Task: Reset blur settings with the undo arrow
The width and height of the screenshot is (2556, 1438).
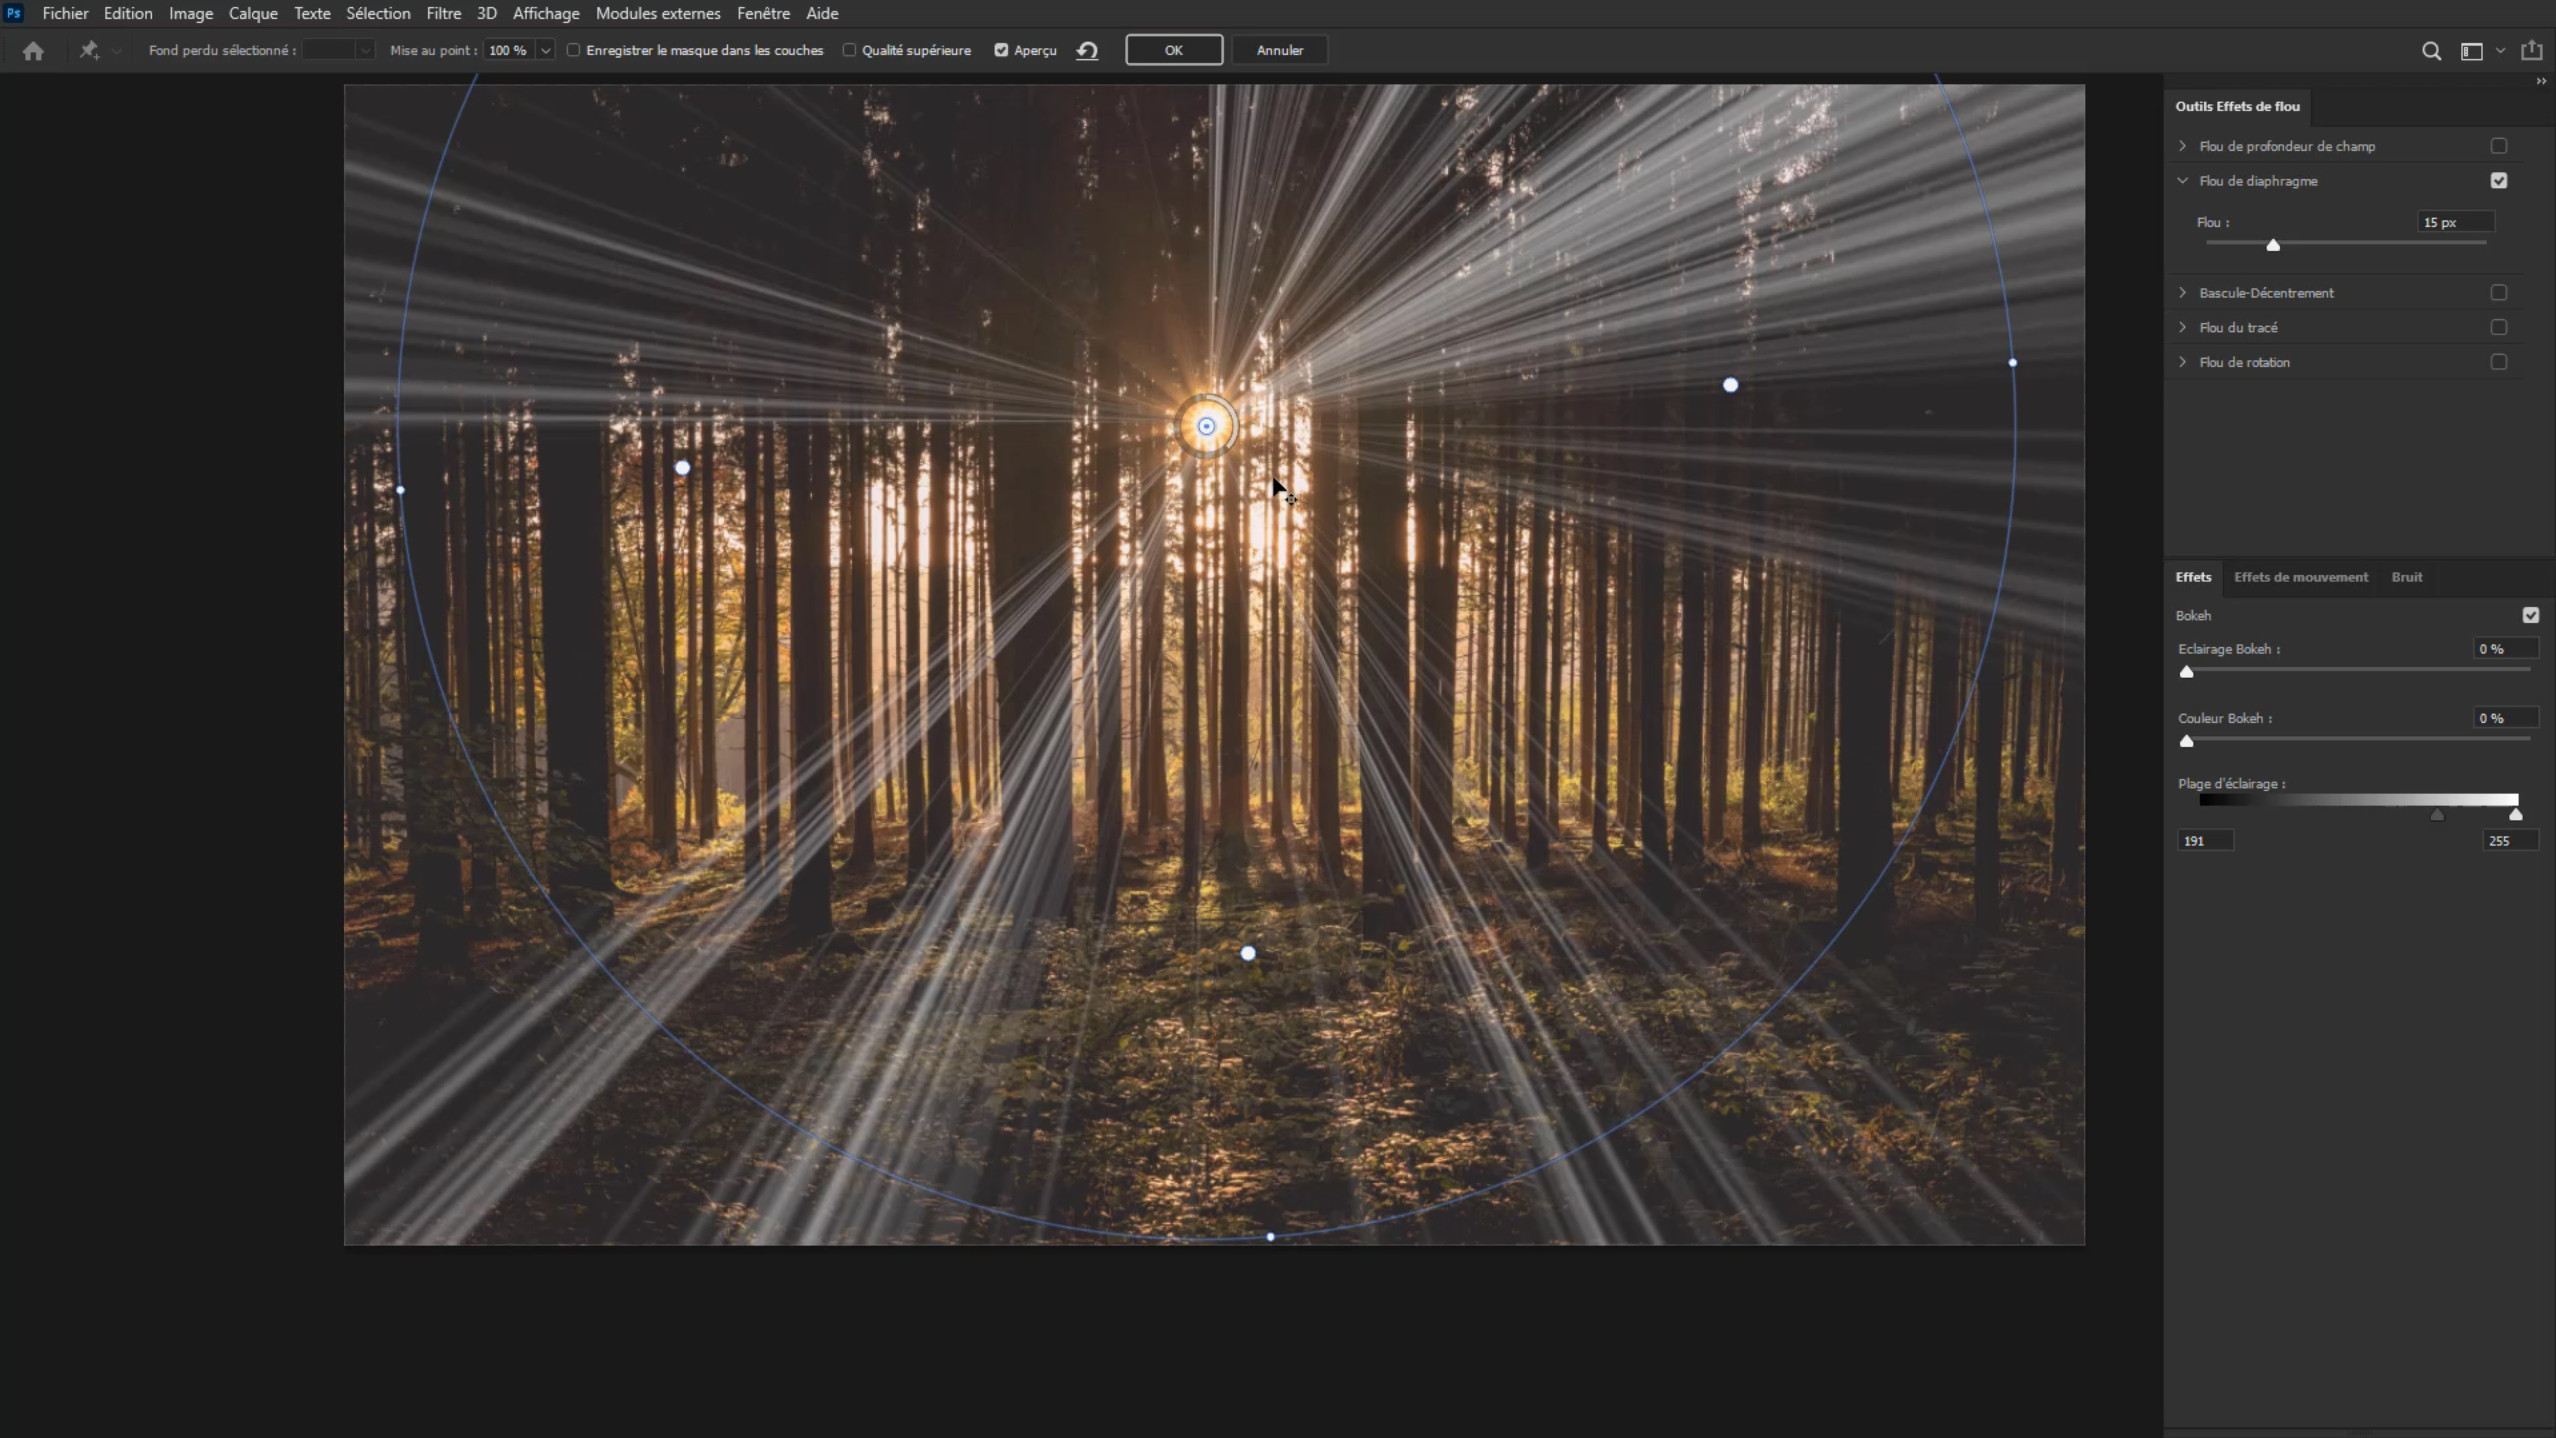Action: (1087, 50)
